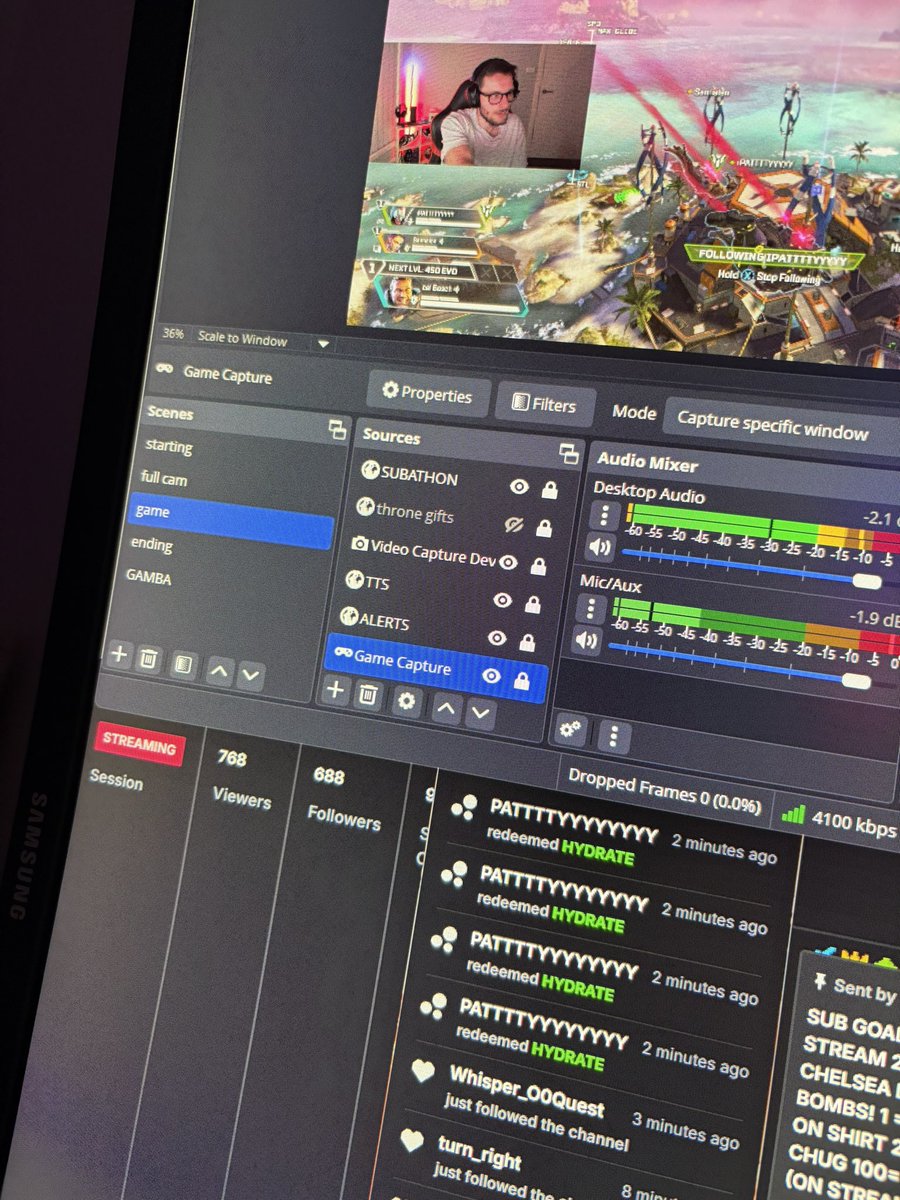This screenshot has height=1200, width=900.
Task: Mute Desktop Audio speaker button
Action: 599,548
